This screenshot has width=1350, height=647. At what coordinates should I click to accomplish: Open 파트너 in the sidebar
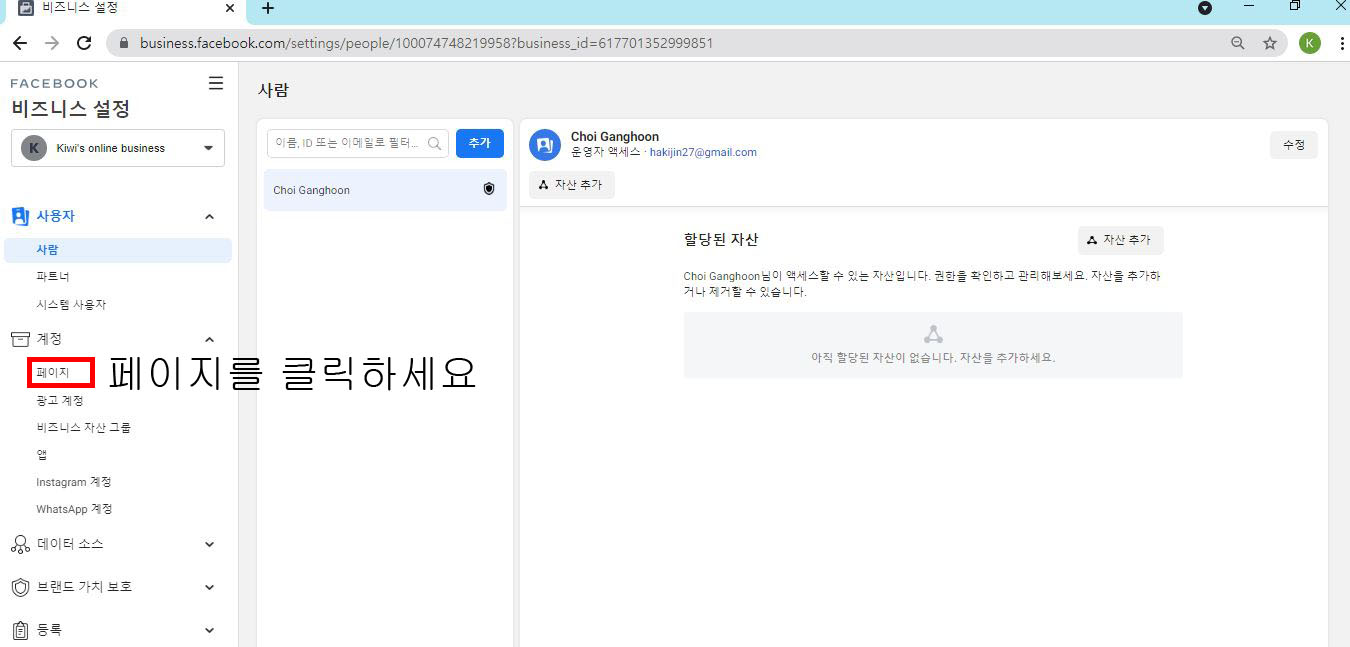[x=53, y=277]
